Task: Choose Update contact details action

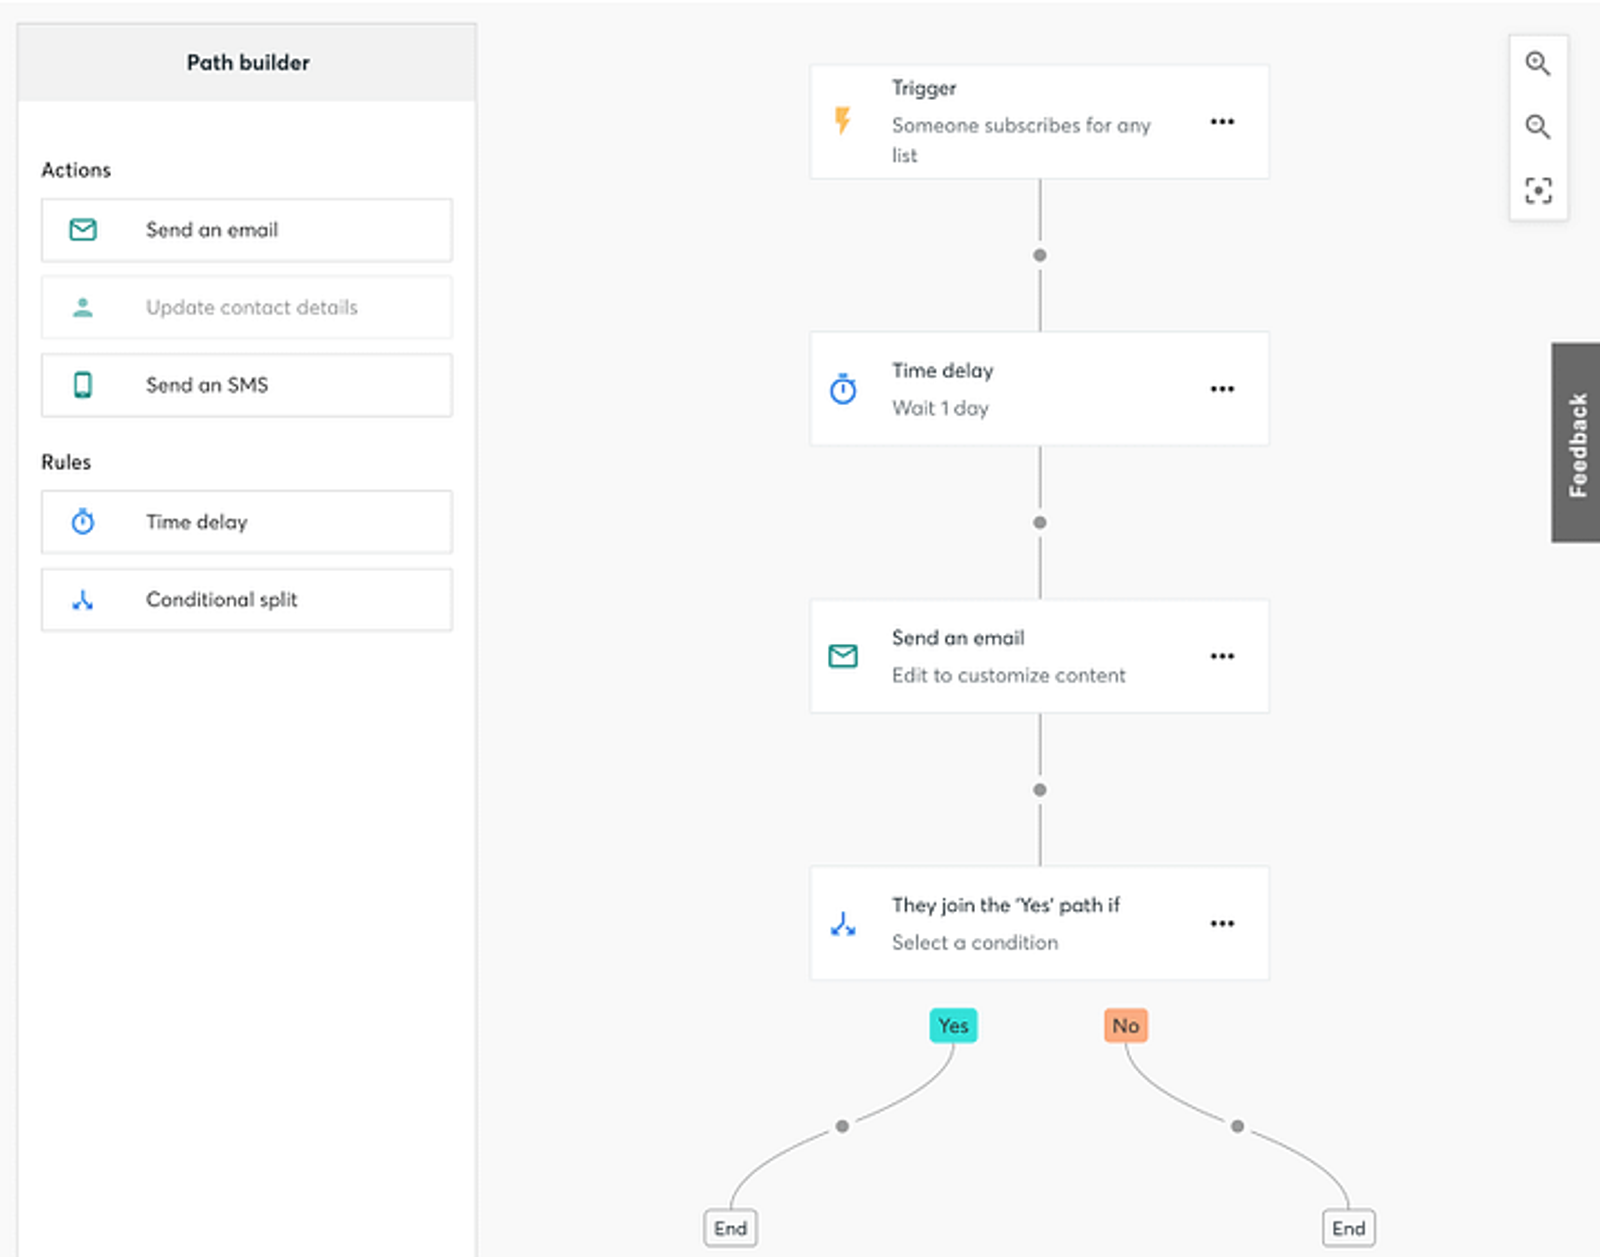Action: click(x=246, y=308)
